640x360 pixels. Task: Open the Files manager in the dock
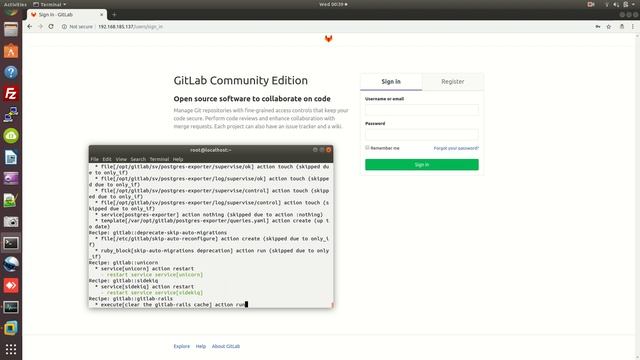click(11, 30)
